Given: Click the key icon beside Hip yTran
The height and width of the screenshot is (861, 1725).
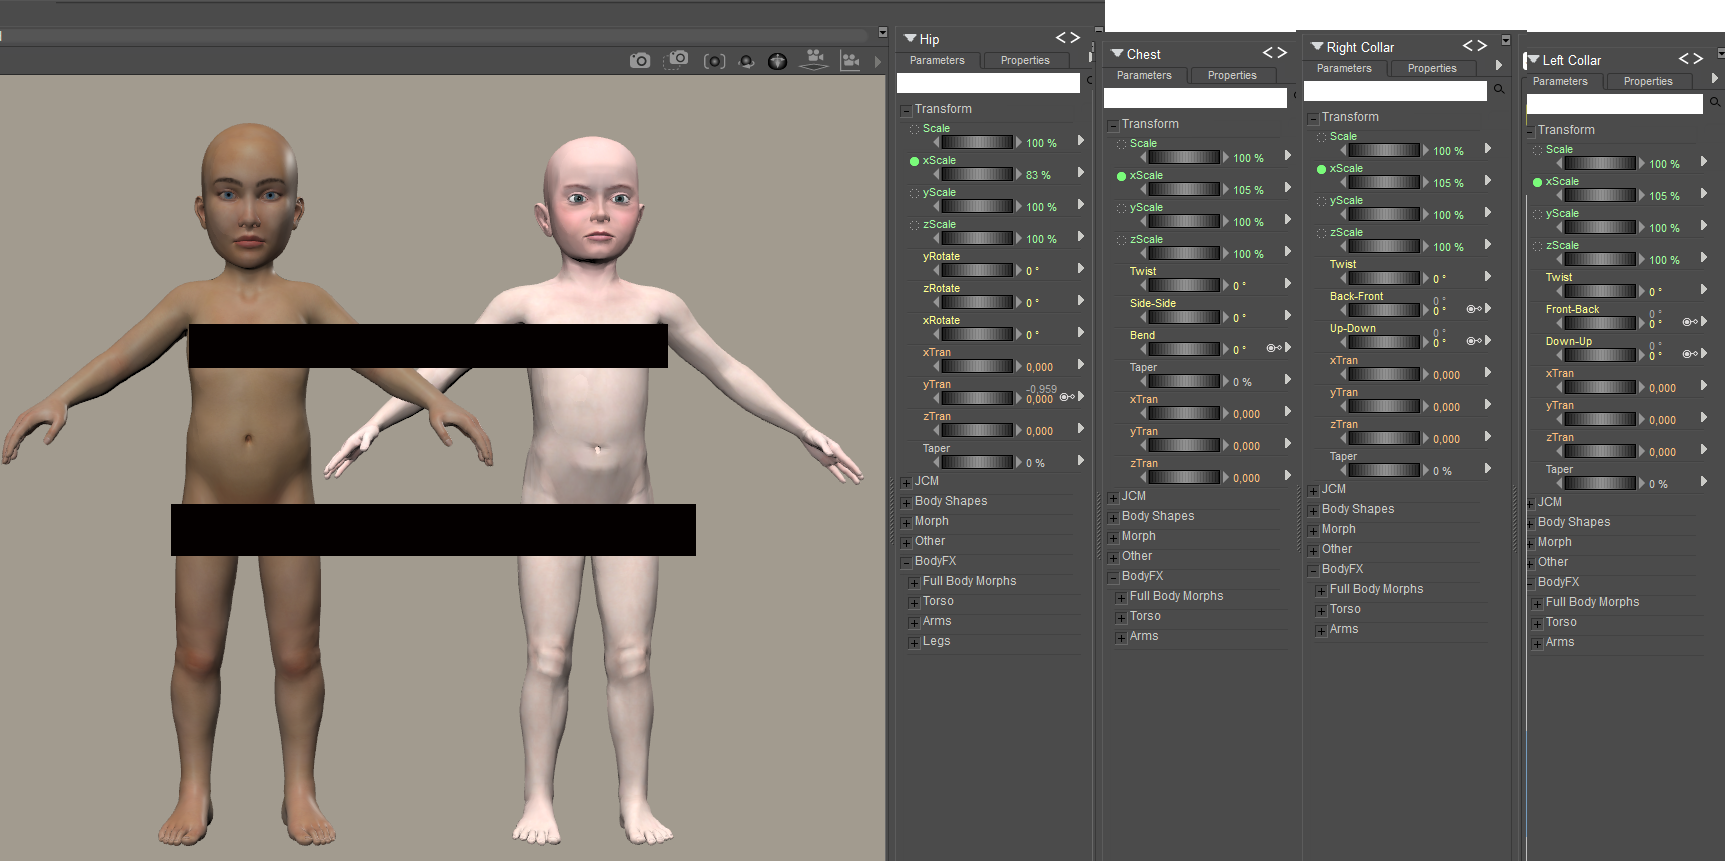Looking at the screenshot, I should (1066, 397).
